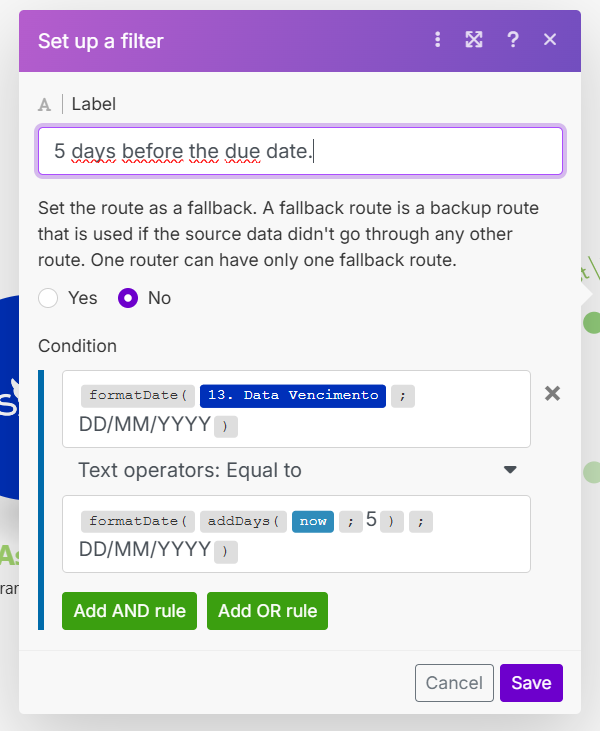Click the expand to fullscreen icon
The width and height of the screenshot is (600, 731).
tap(474, 40)
